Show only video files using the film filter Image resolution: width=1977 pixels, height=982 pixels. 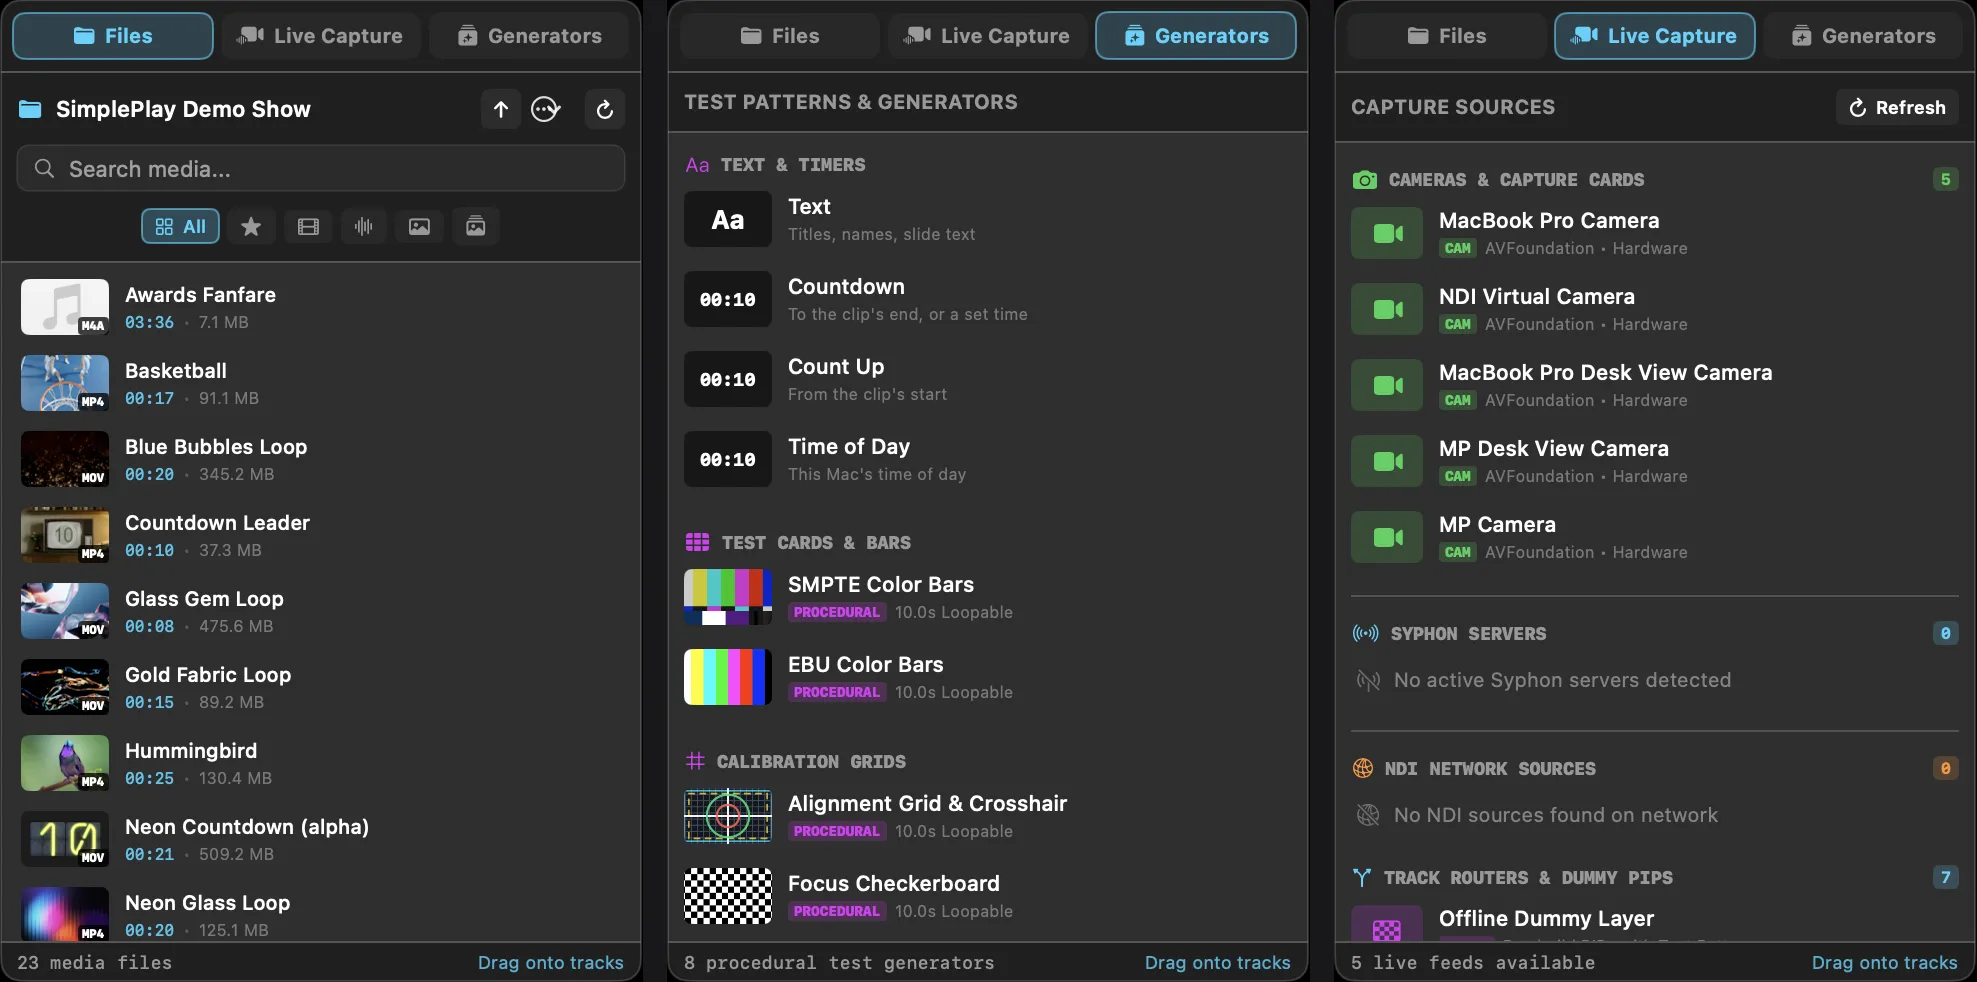(308, 226)
